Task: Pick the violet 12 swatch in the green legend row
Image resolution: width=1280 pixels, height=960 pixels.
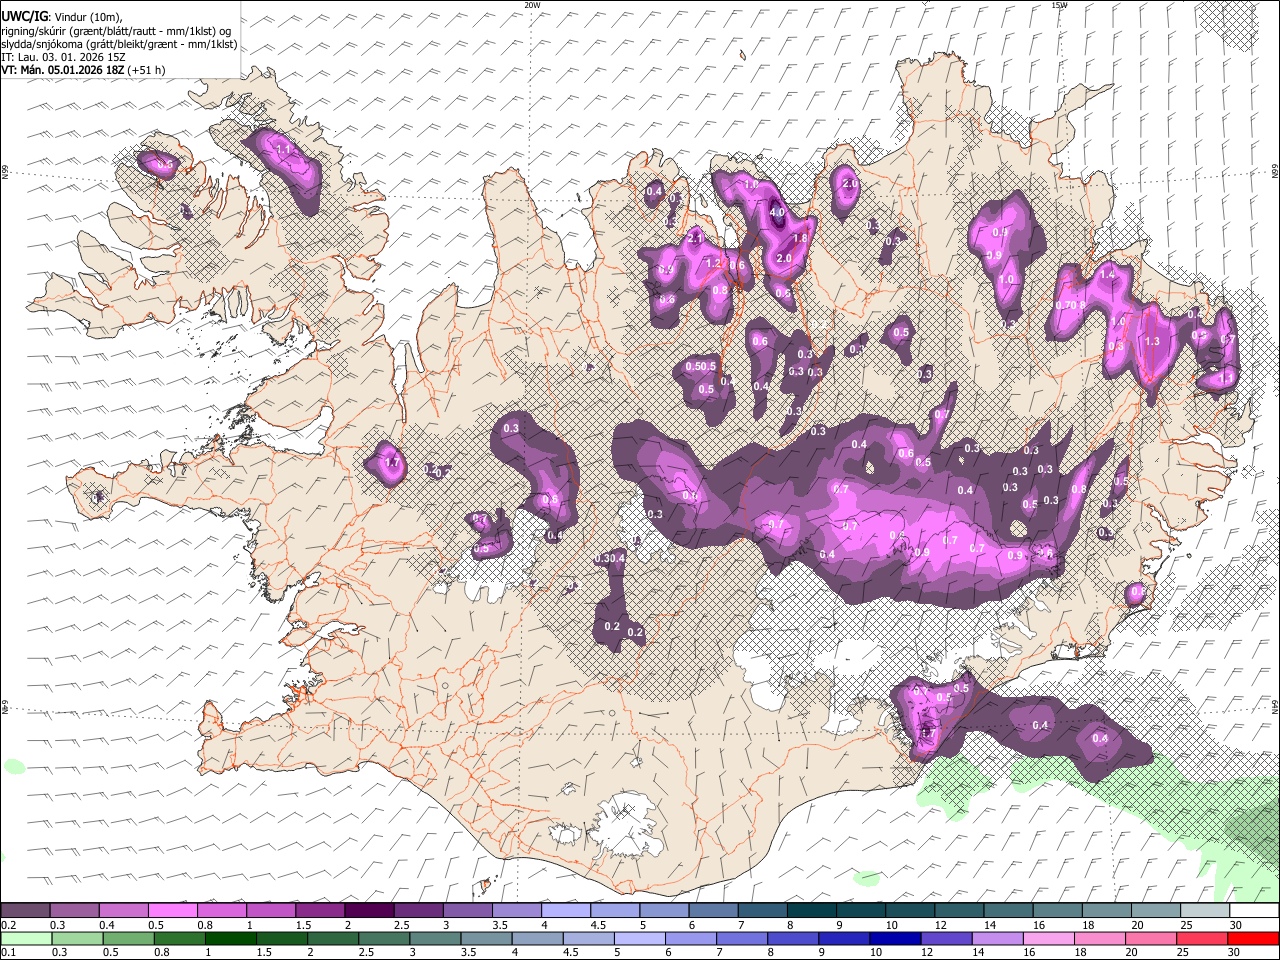Action: pos(947,938)
